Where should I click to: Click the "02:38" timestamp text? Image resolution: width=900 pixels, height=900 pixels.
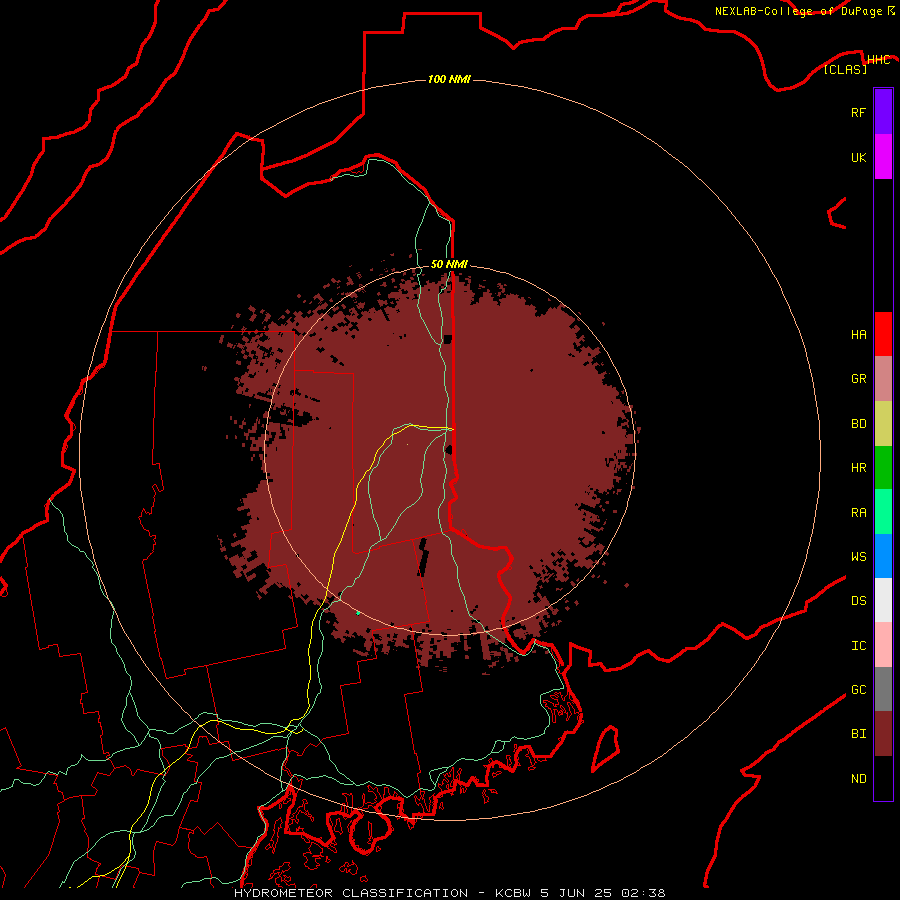pos(643,893)
